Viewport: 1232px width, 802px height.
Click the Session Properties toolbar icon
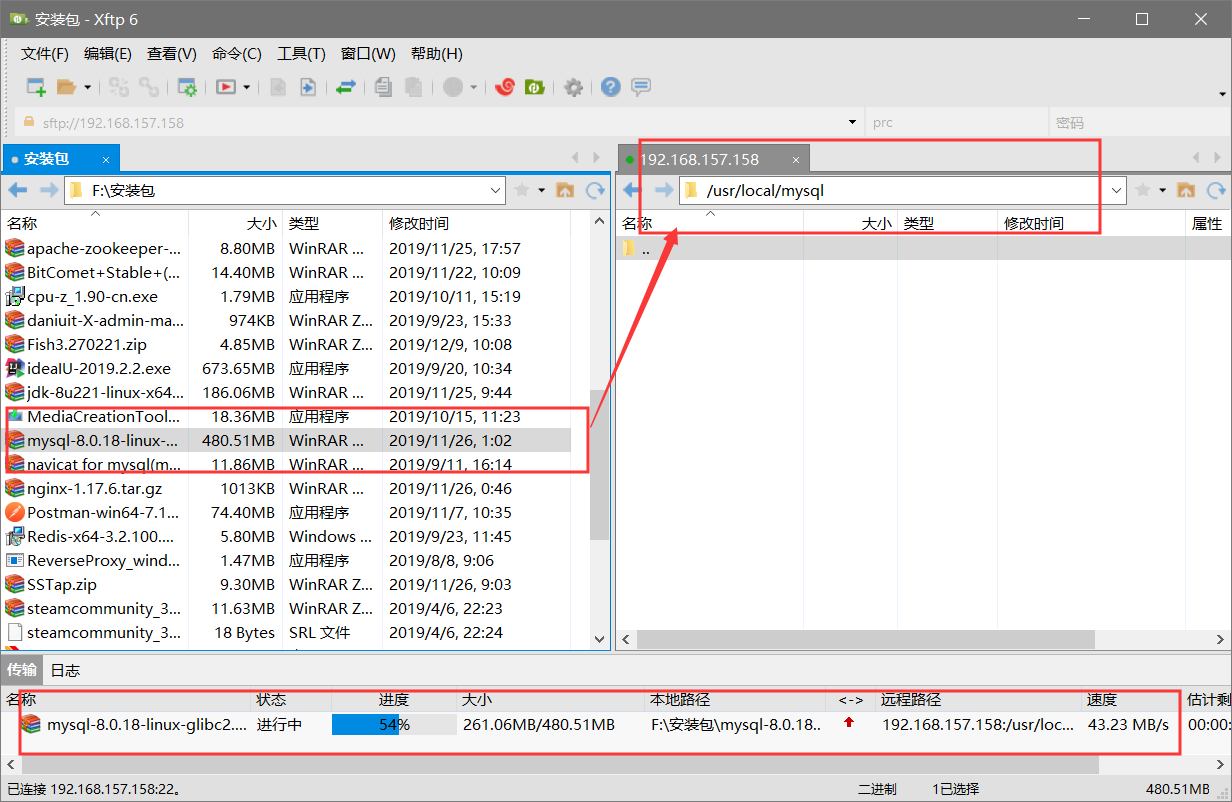point(187,87)
